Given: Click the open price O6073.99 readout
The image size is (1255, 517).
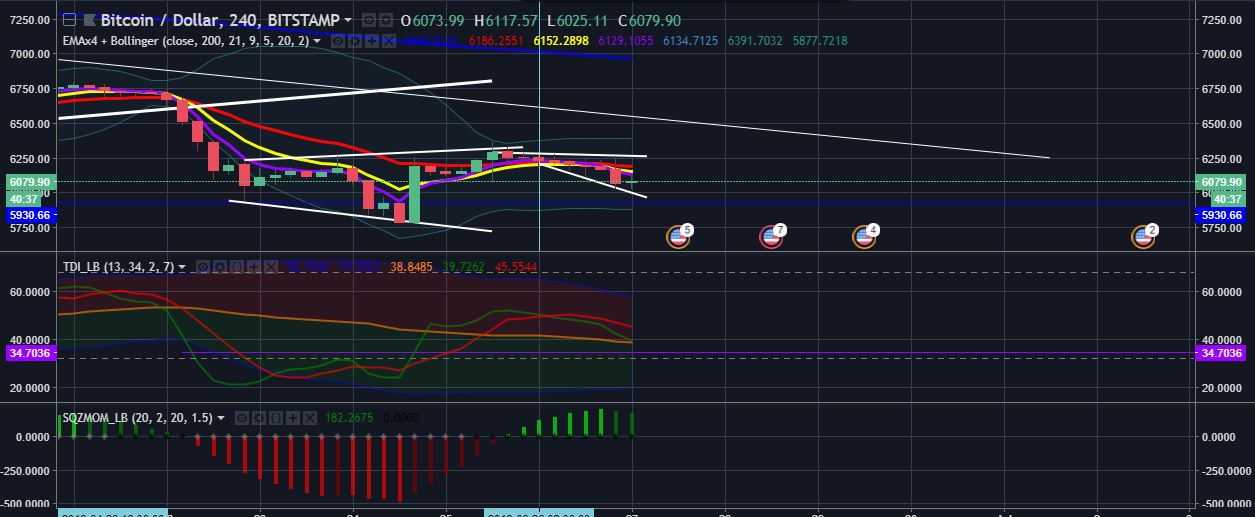Looking at the screenshot, I should coord(432,20).
